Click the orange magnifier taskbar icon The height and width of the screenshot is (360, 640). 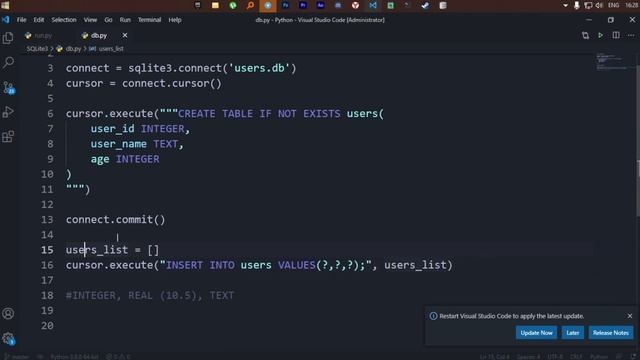tap(250, 5)
